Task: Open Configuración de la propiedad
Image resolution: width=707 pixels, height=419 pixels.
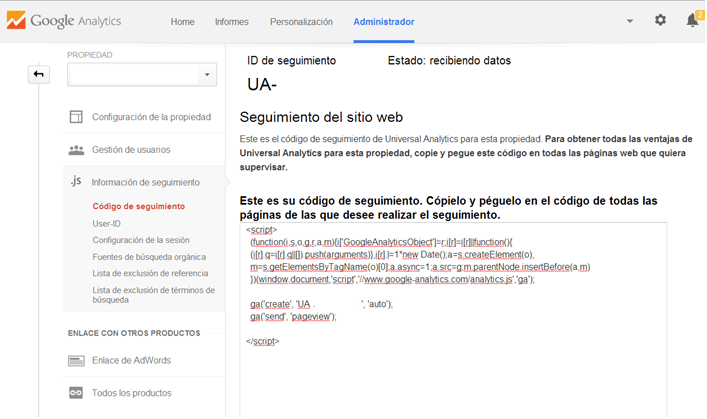Action: [152, 117]
